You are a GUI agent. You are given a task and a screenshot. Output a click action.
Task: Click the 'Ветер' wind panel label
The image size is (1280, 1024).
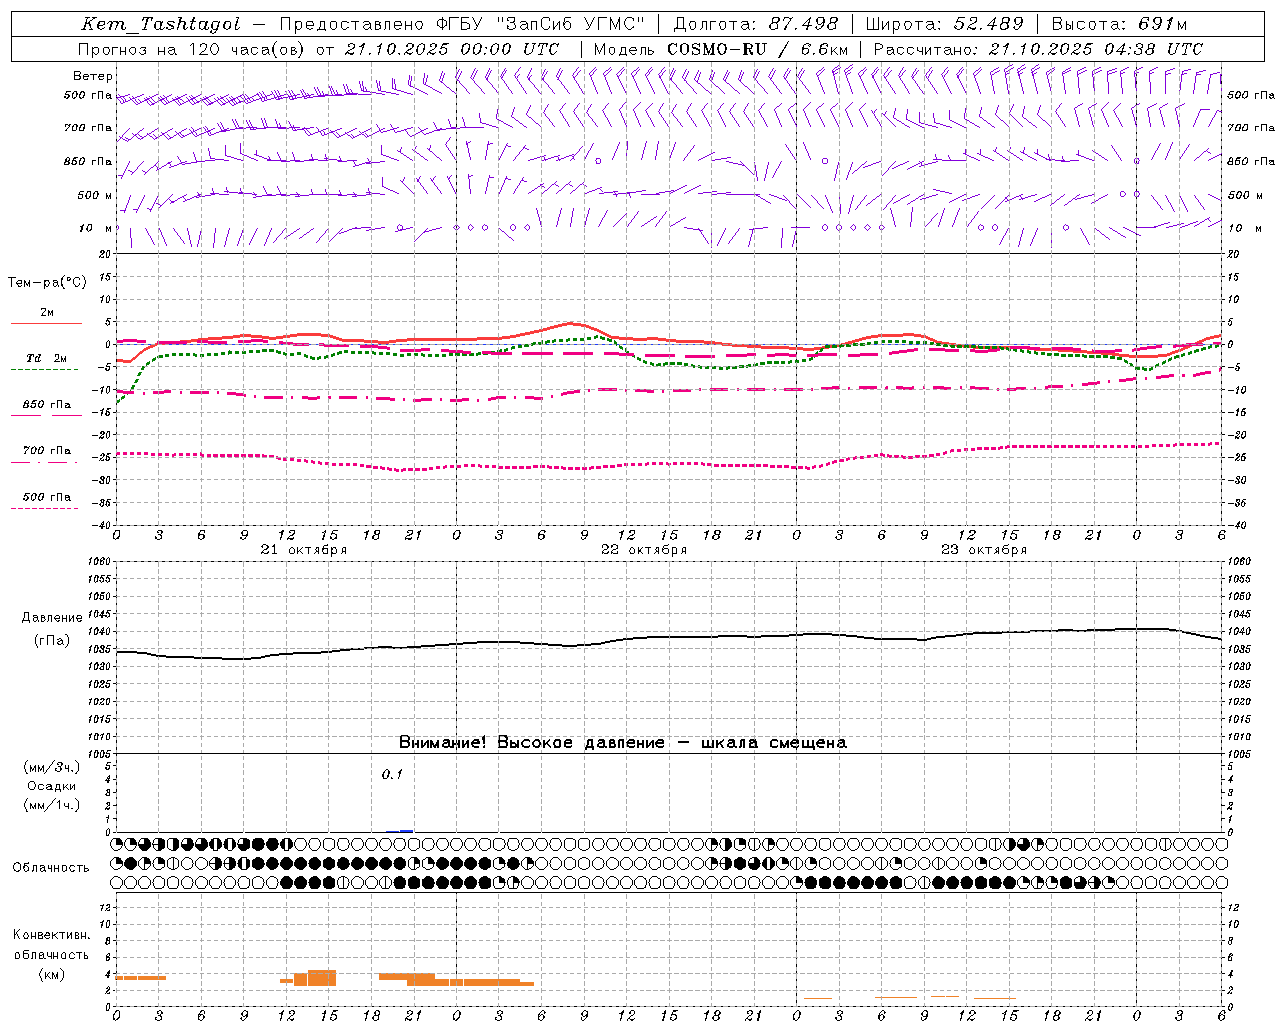(93, 76)
